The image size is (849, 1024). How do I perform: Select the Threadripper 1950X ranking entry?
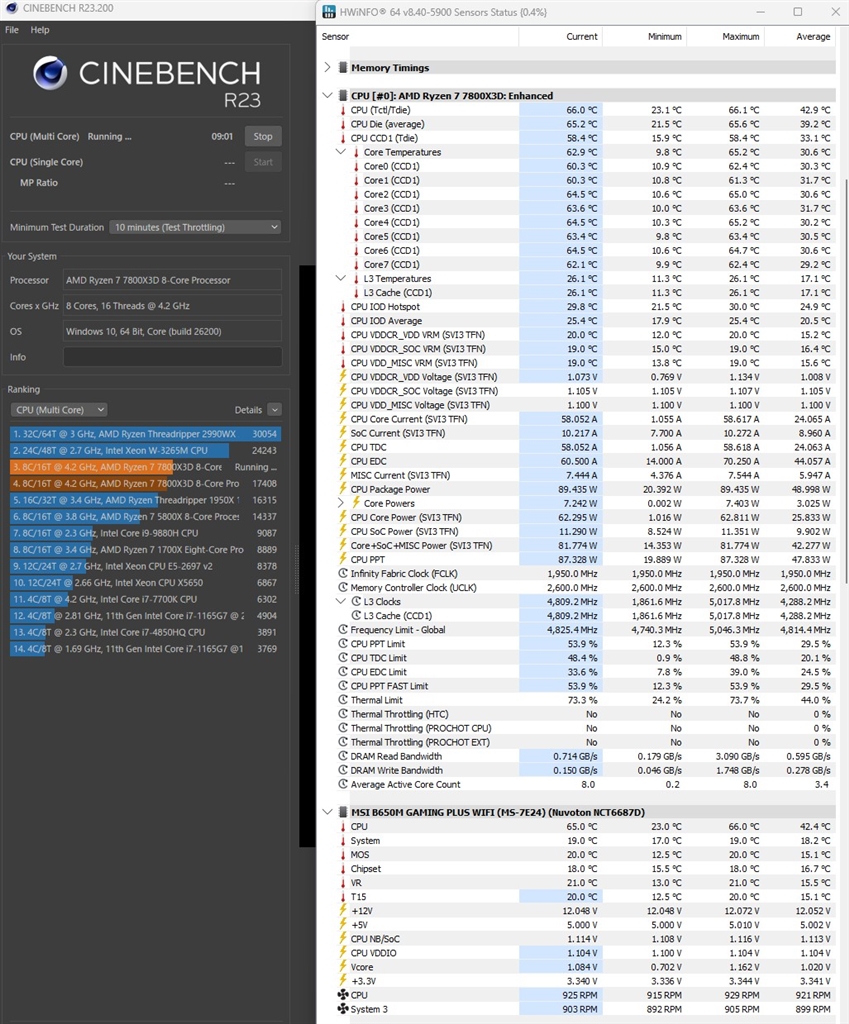coord(145,500)
